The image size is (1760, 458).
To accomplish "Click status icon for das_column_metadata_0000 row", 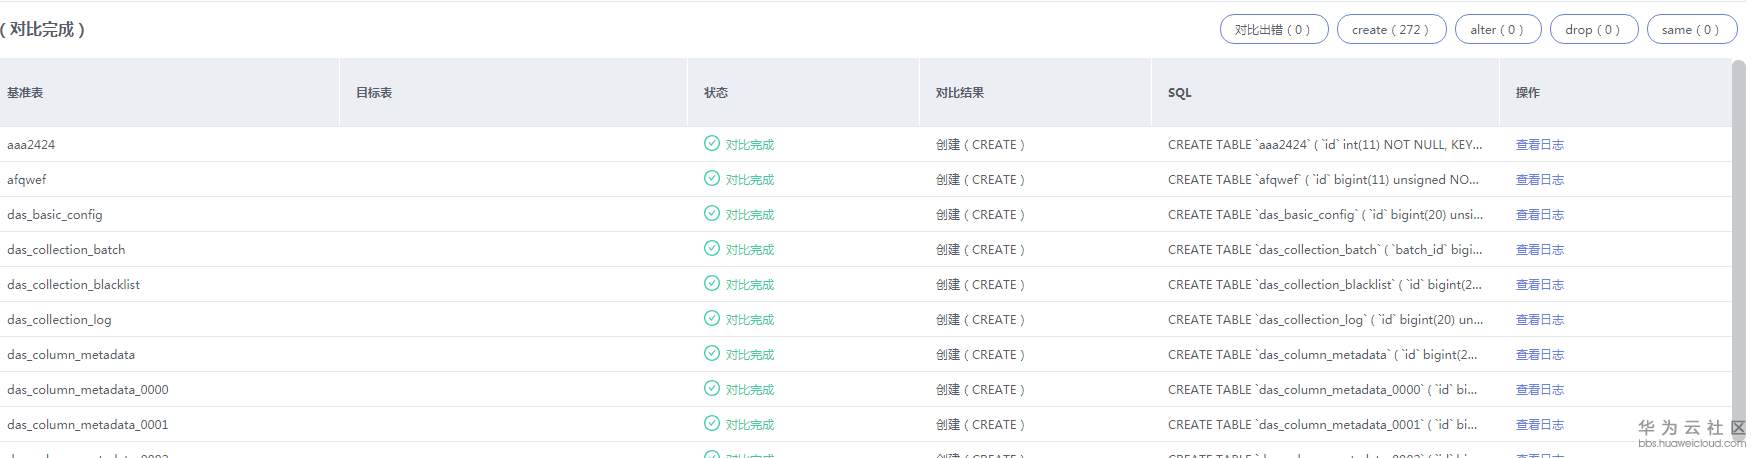I will point(712,389).
